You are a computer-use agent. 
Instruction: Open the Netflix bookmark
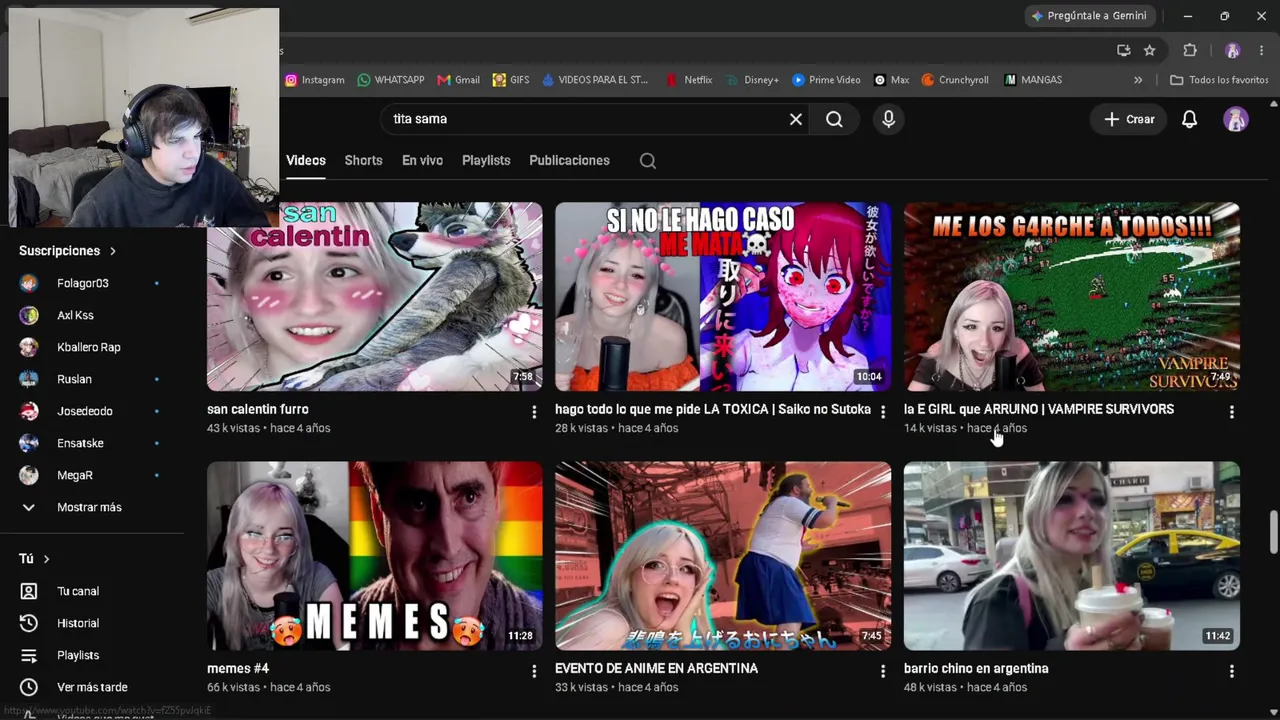pyautogui.click(x=689, y=80)
